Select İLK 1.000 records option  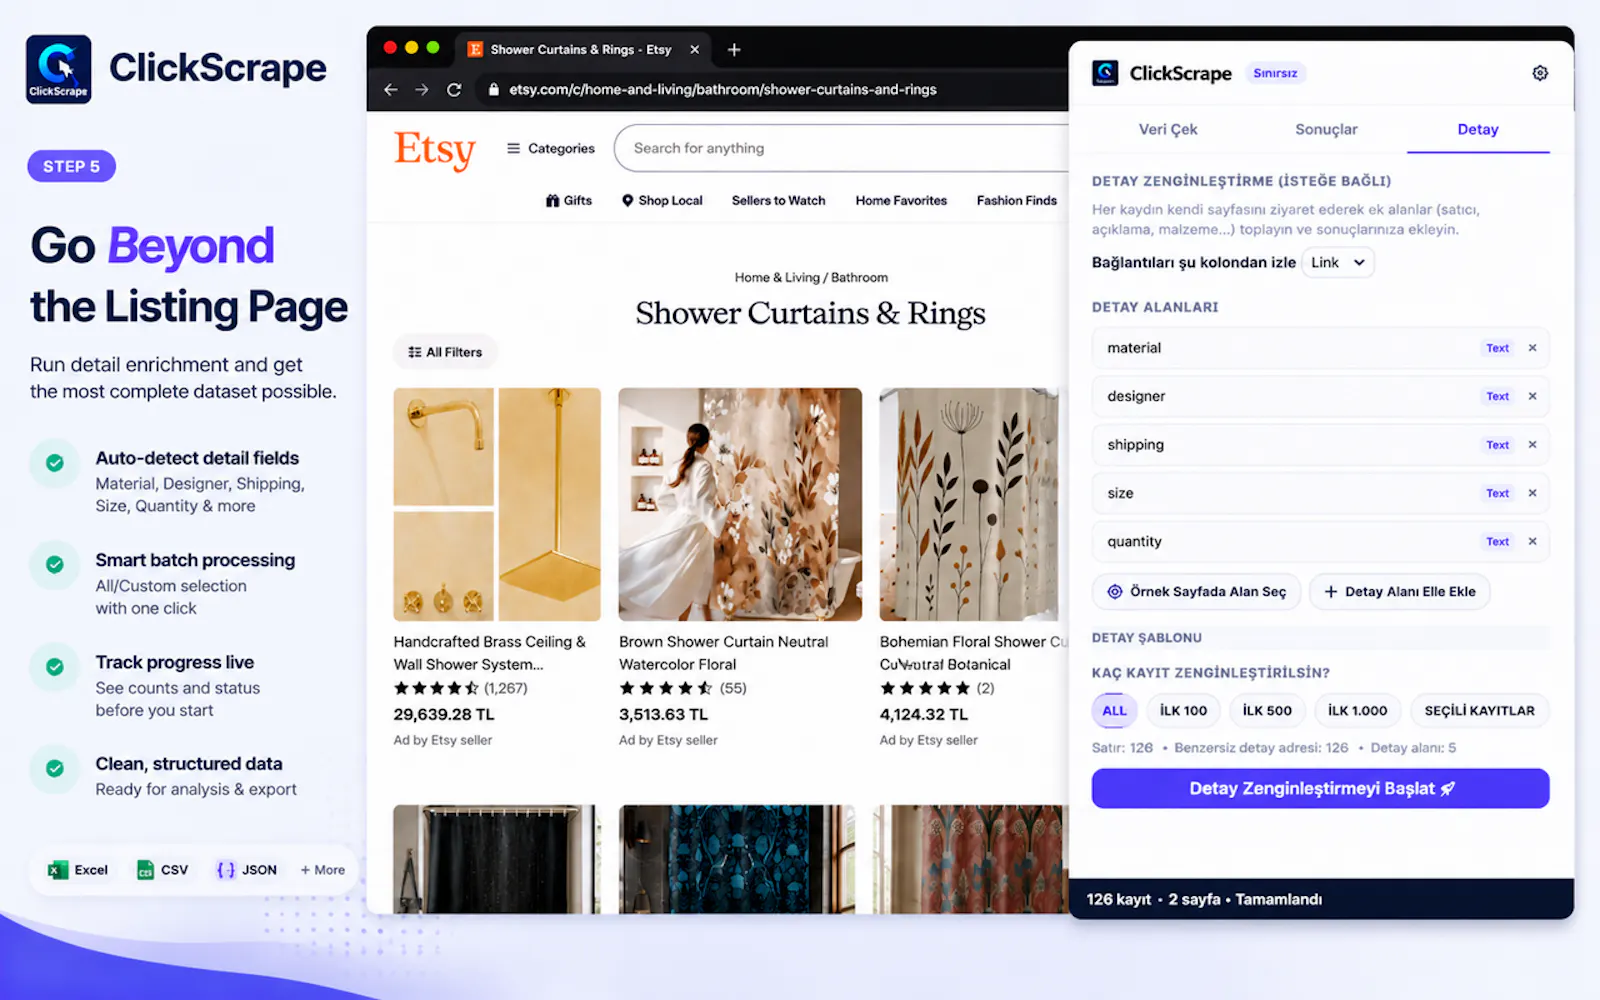point(1357,710)
